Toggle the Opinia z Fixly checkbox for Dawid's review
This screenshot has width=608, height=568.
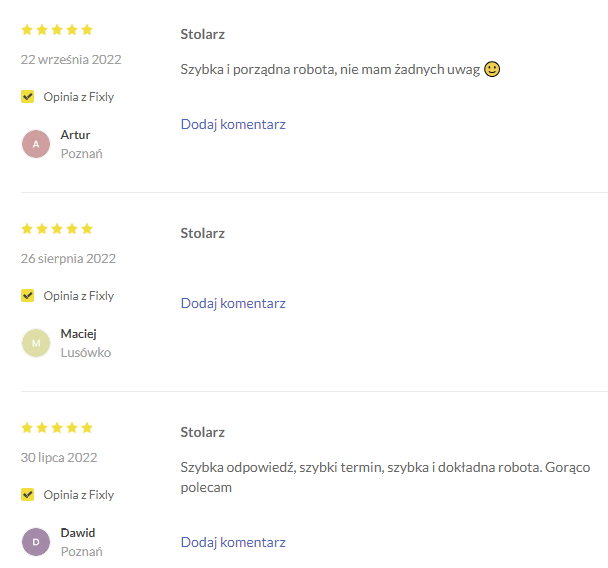pyautogui.click(x=28, y=495)
